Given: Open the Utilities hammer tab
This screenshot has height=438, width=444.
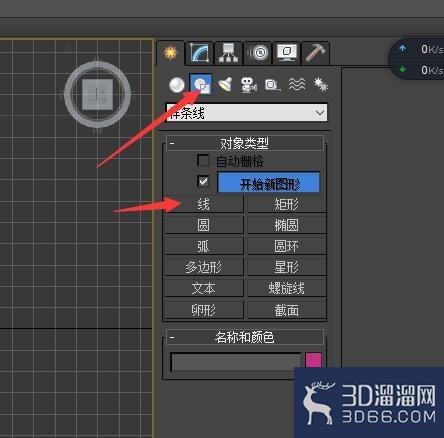Looking at the screenshot, I should pyautogui.click(x=315, y=53).
